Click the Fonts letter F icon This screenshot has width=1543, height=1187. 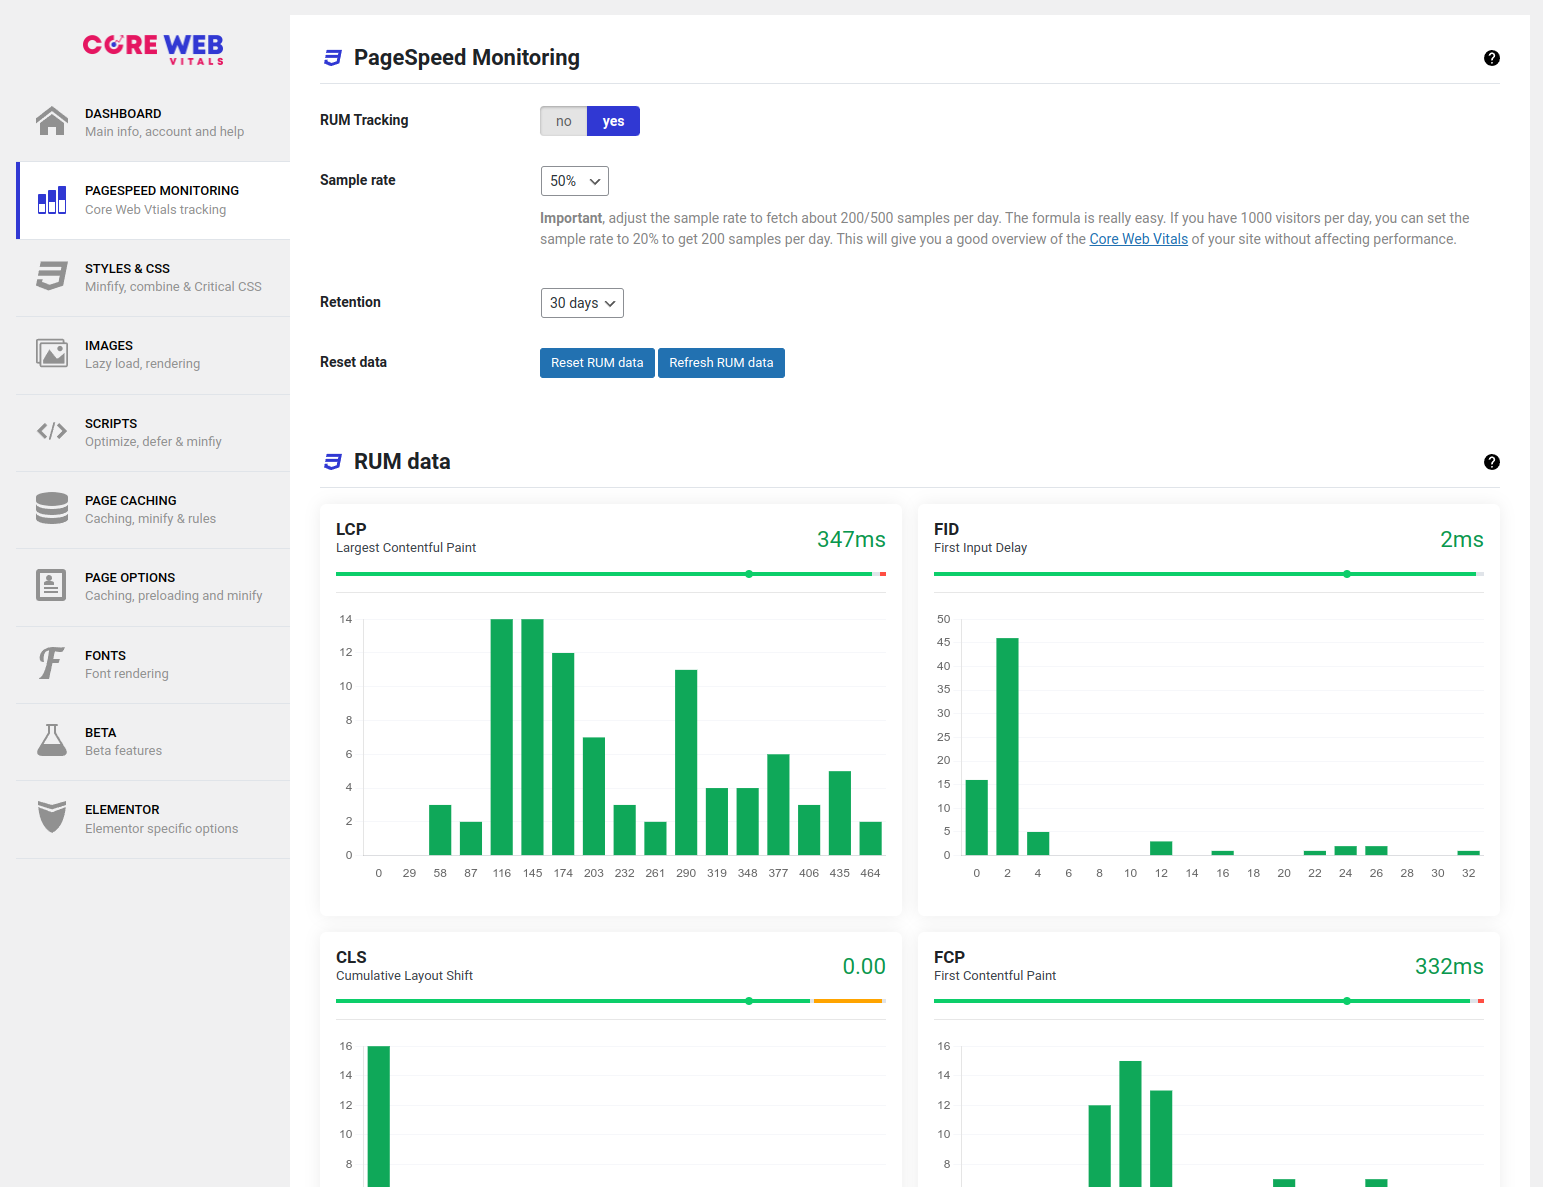52,663
